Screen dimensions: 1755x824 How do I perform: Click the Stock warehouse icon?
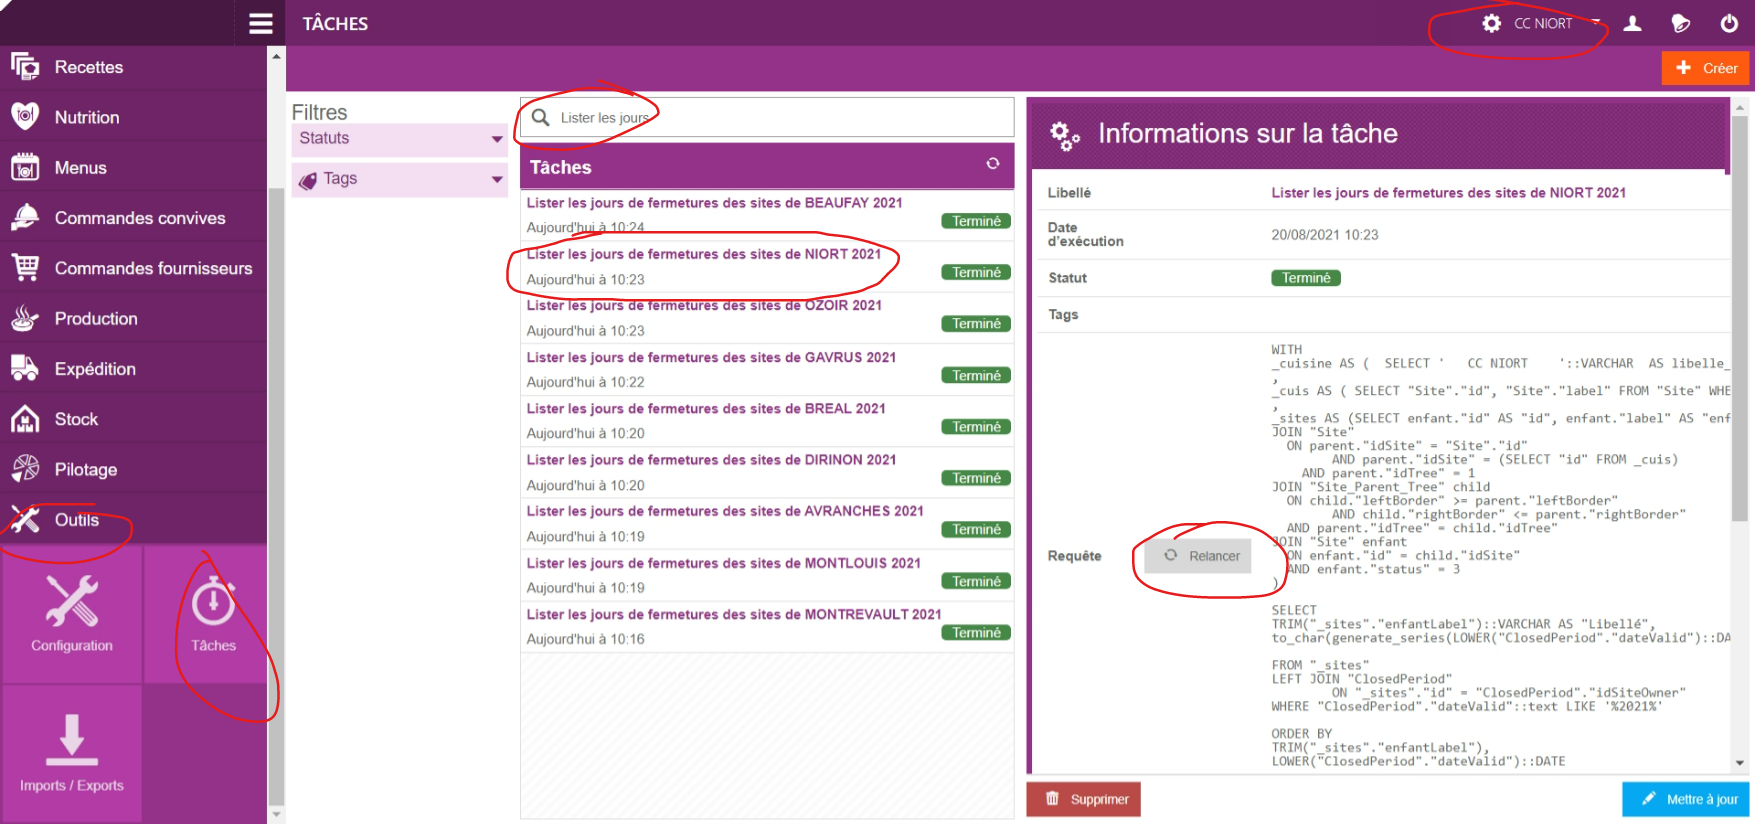pyautogui.click(x=25, y=419)
